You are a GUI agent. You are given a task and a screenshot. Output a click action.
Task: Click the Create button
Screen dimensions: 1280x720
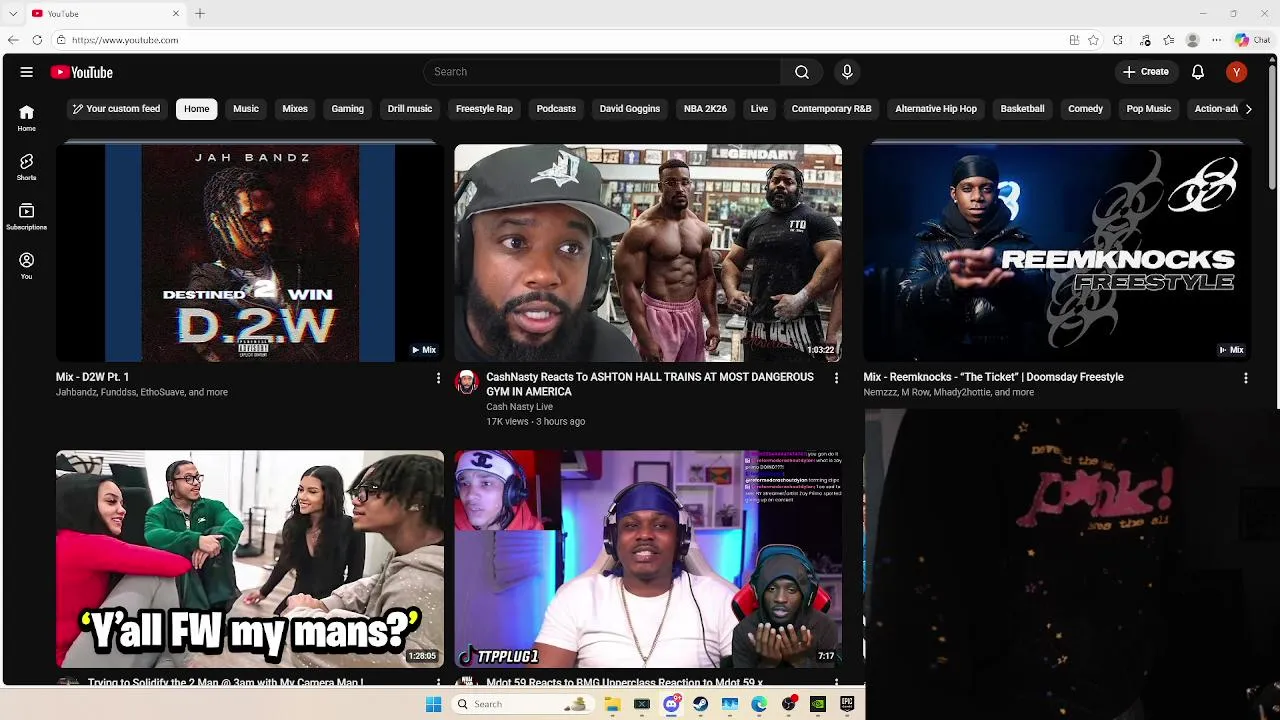click(1146, 72)
